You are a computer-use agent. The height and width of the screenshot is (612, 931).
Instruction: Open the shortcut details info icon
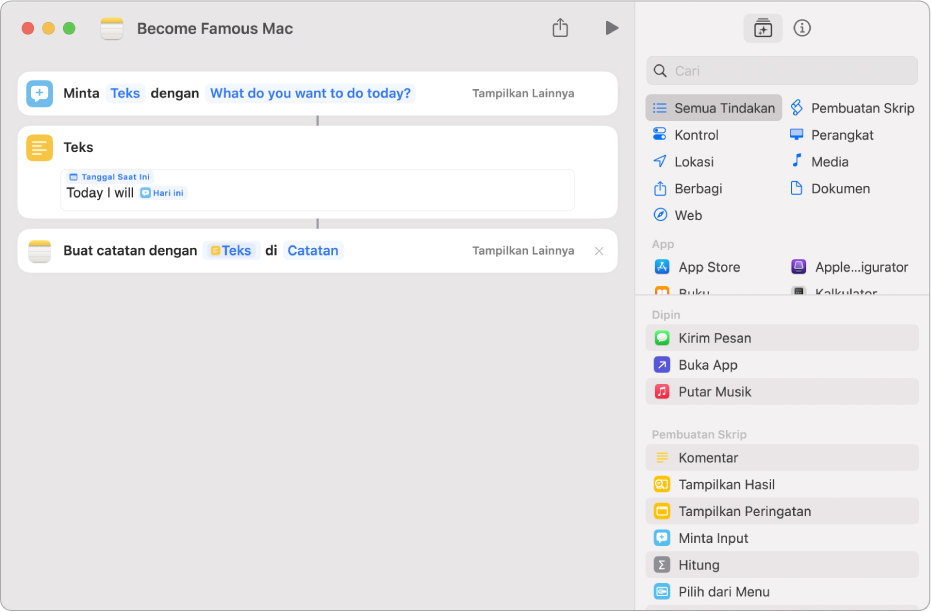(802, 28)
